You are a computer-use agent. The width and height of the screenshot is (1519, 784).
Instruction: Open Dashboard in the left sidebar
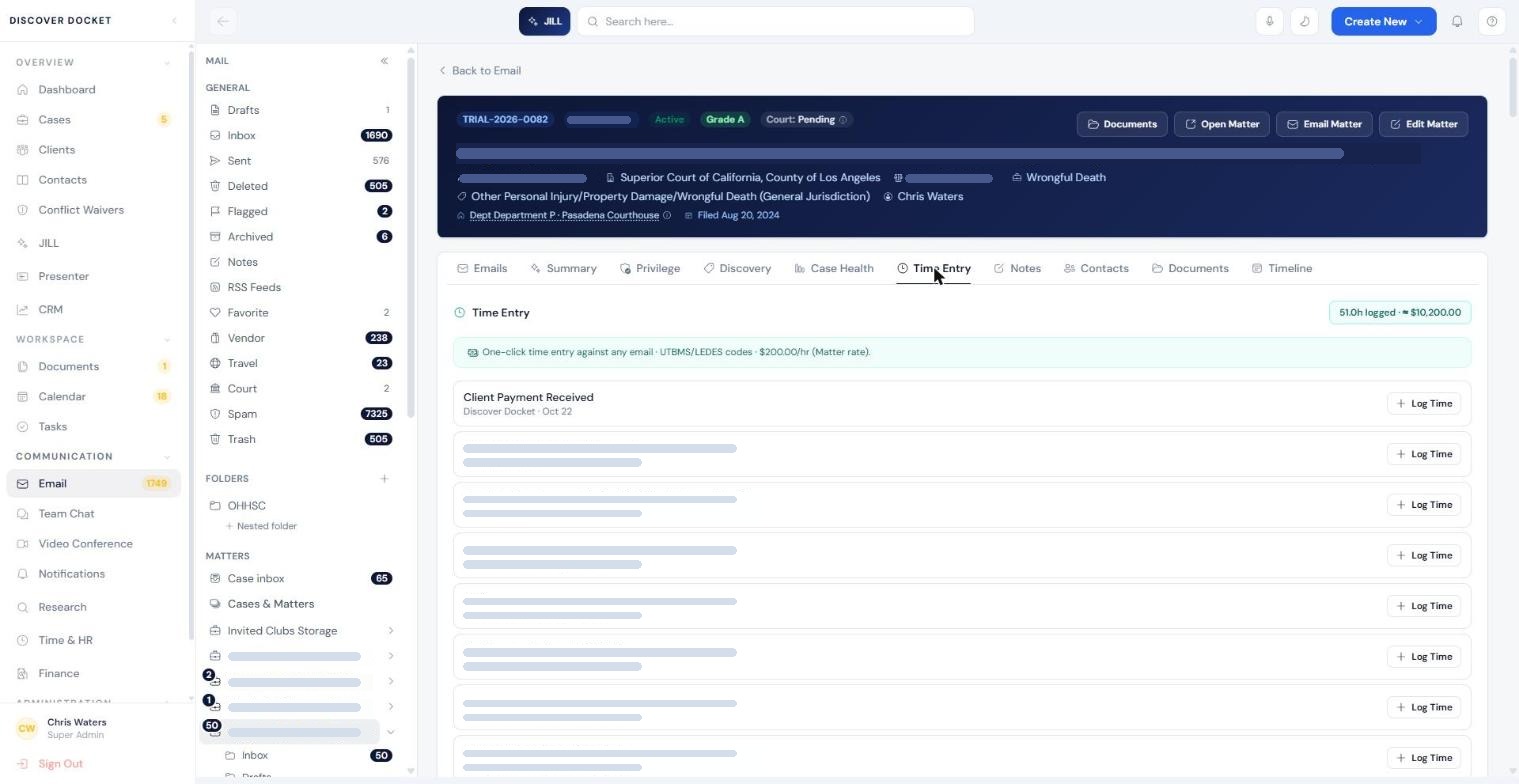[x=66, y=90]
